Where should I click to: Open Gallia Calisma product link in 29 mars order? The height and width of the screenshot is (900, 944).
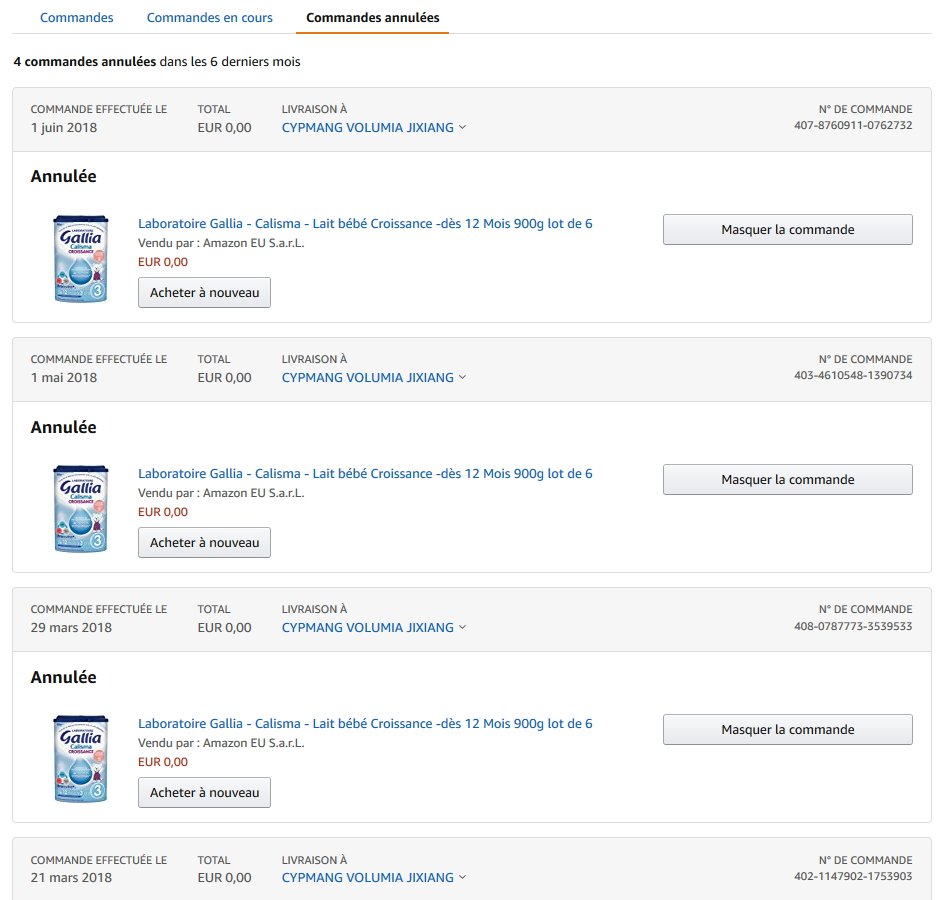(x=365, y=724)
